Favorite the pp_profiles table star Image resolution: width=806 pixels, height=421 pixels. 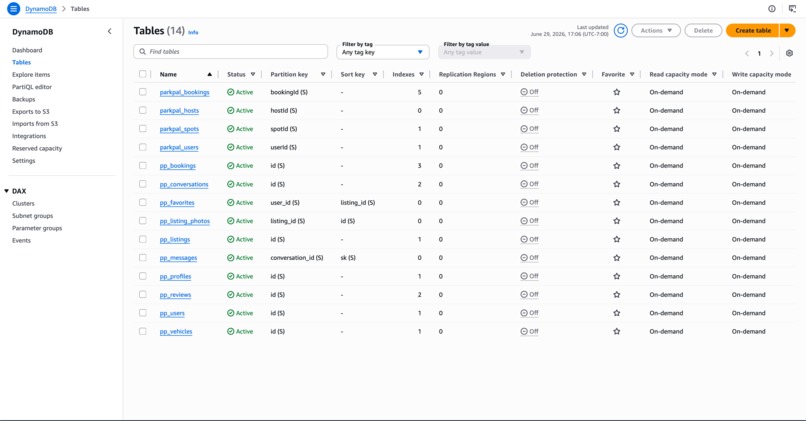click(616, 277)
